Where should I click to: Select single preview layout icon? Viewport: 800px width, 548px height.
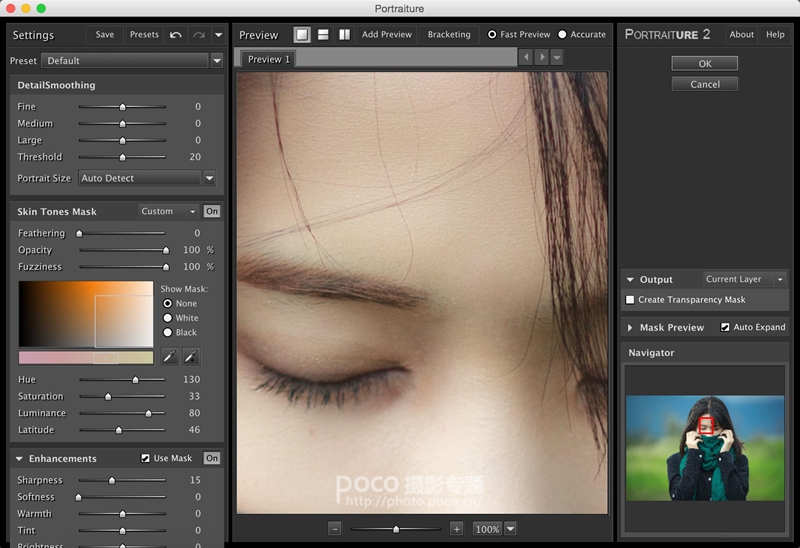coord(302,35)
